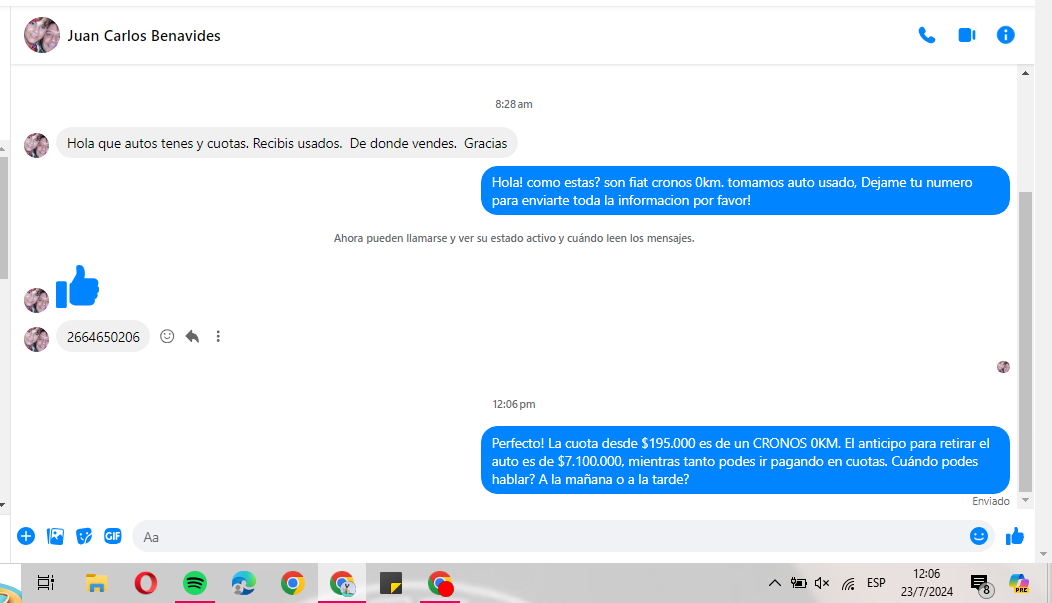Start a video call in the chat
The image size is (1052, 603).
966,35
